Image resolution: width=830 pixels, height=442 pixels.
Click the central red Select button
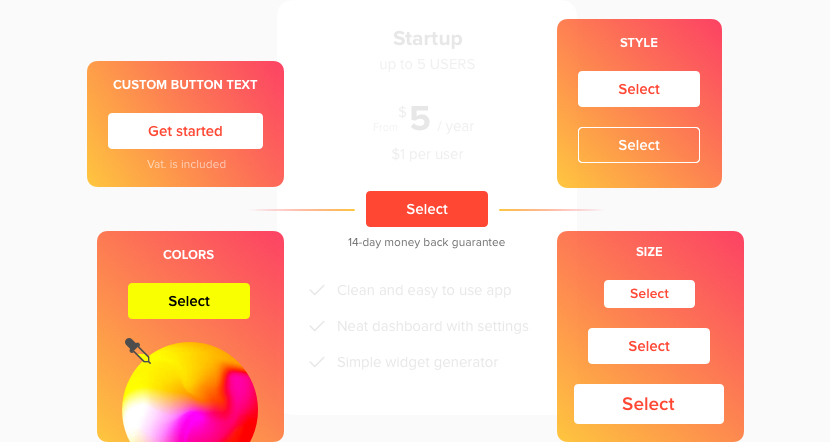[427, 209]
